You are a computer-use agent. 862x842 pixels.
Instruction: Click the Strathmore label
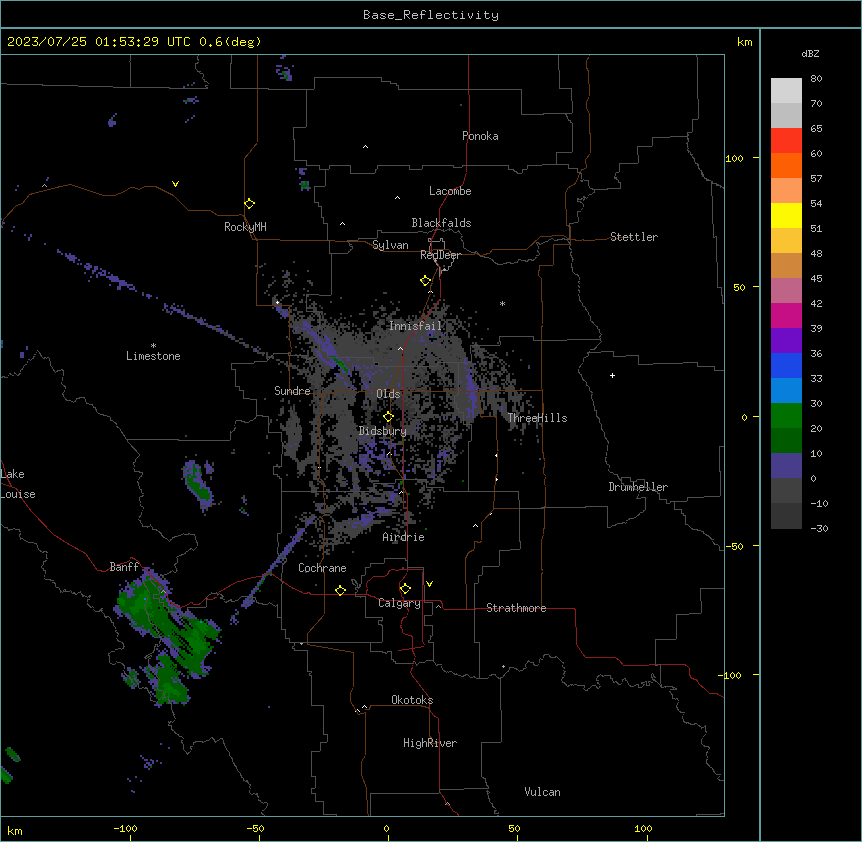point(516,608)
